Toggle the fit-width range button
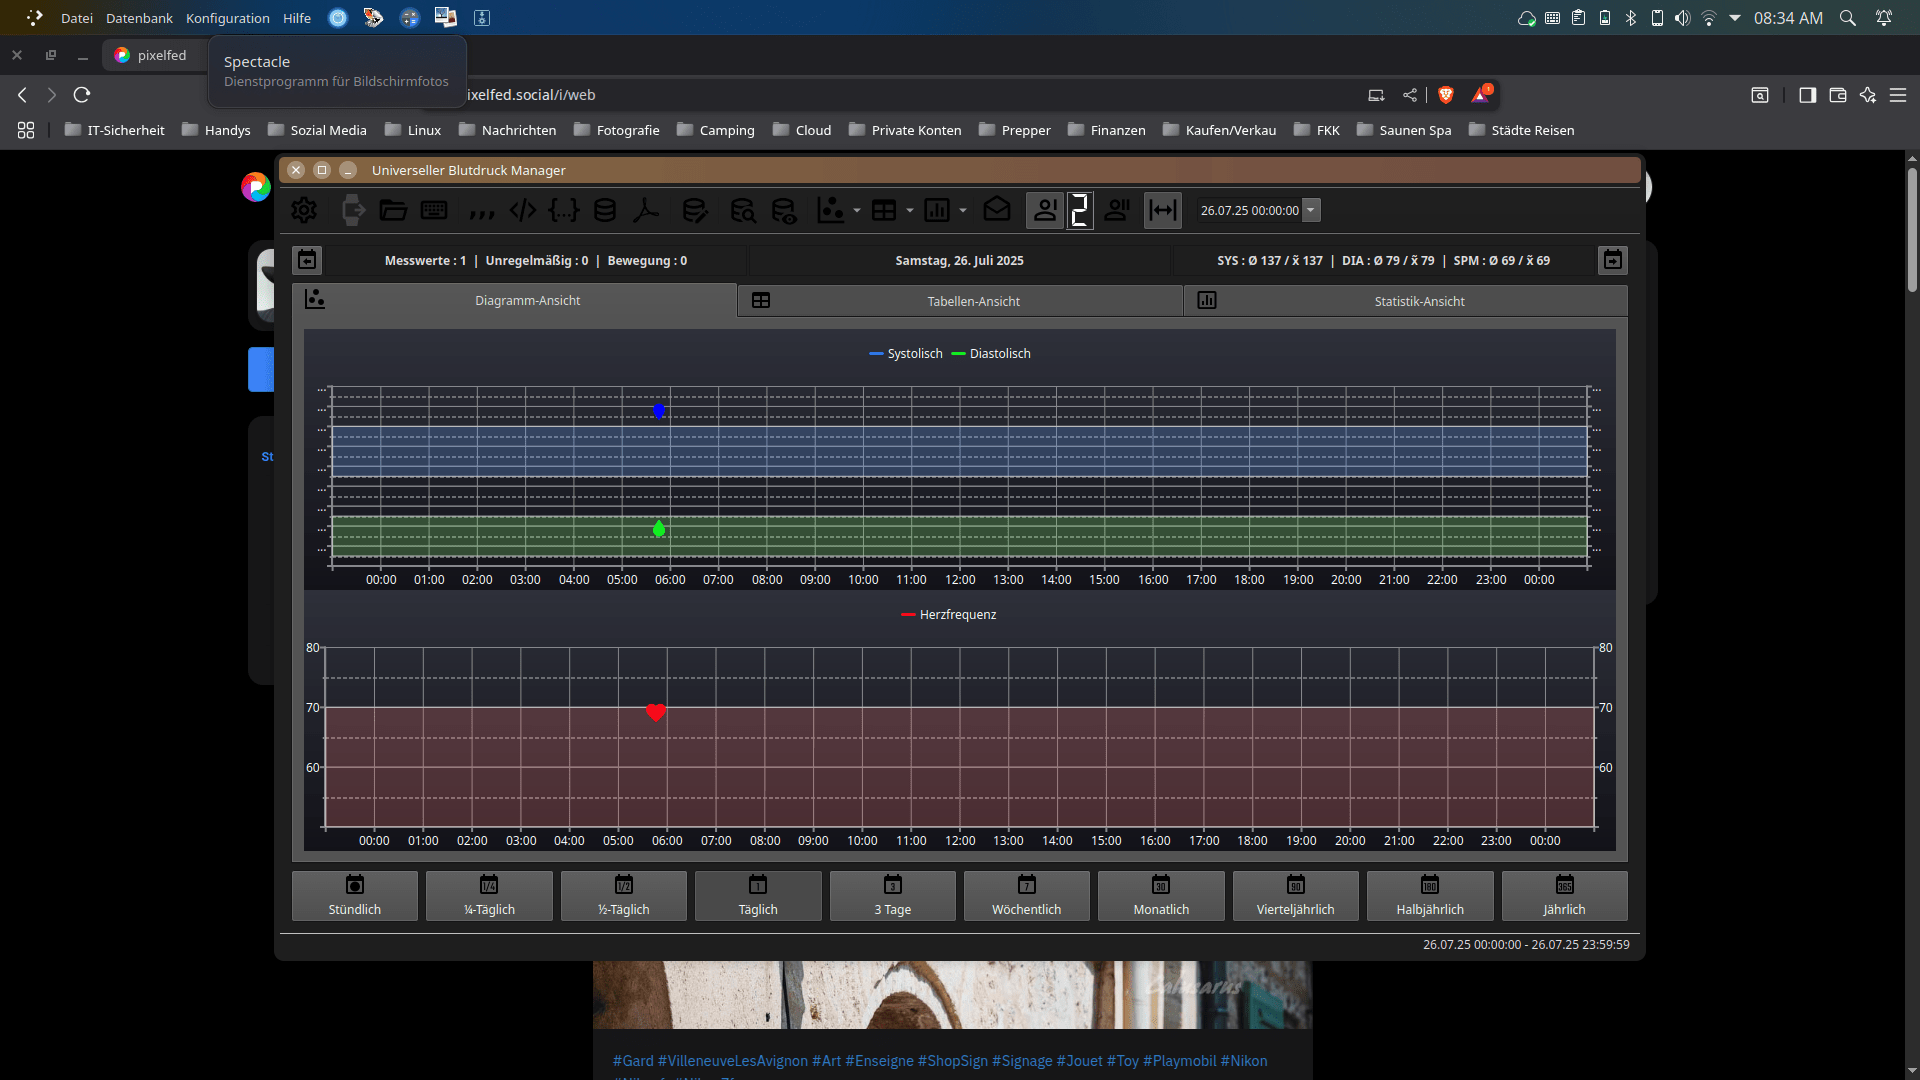This screenshot has height=1080, width=1920. [x=1162, y=210]
